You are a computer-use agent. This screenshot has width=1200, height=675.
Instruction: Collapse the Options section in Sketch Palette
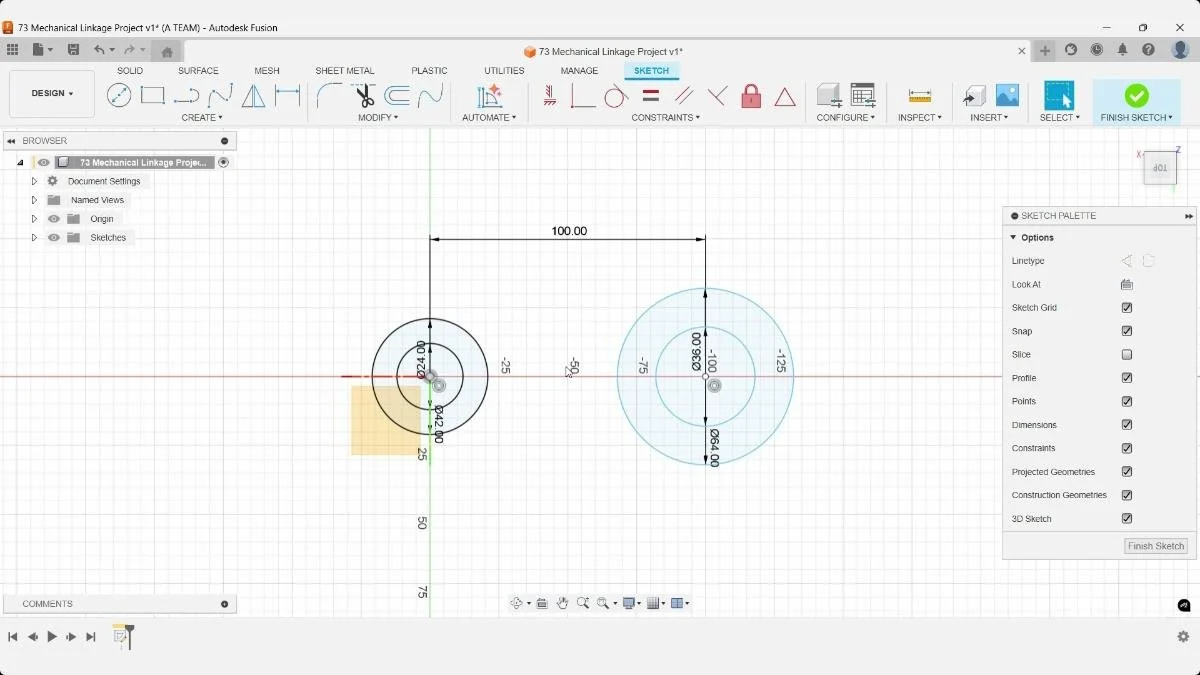pyautogui.click(x=1013, y=238)
